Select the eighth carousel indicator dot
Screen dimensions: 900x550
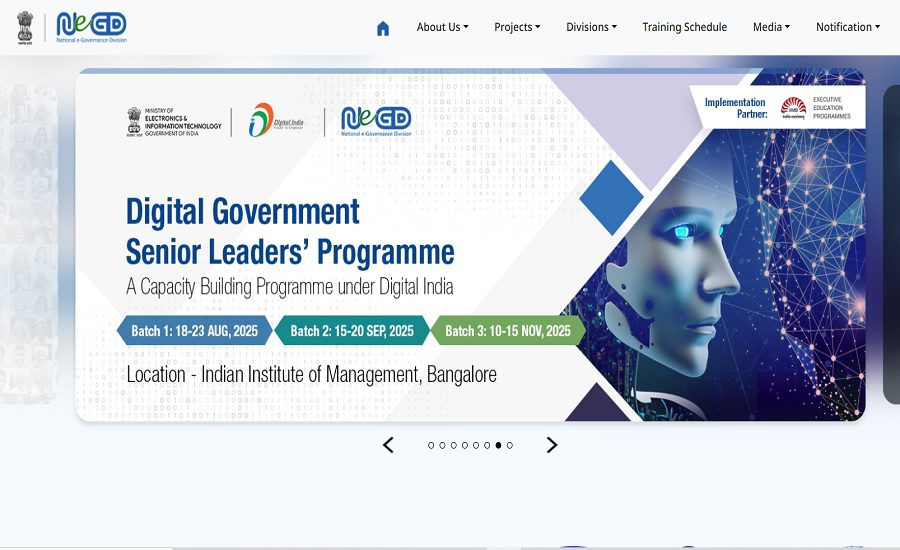tap(510, 446)
